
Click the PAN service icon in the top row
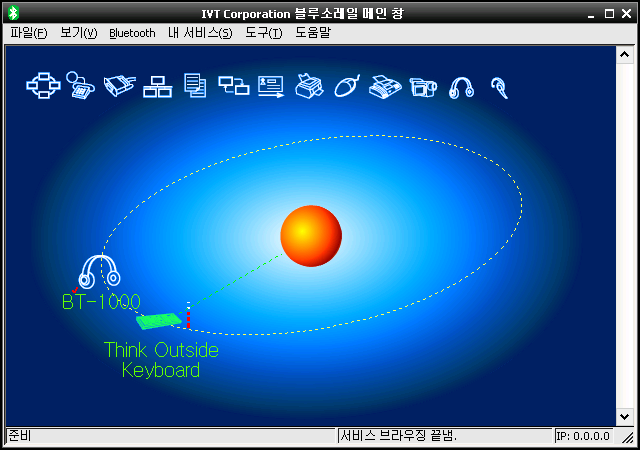(43, 85)
